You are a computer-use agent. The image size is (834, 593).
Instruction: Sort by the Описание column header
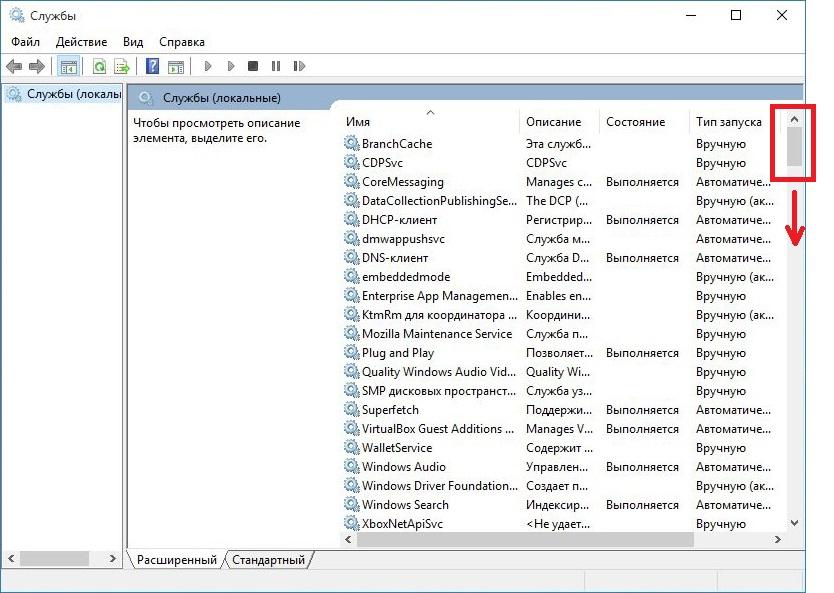point(559,122)
